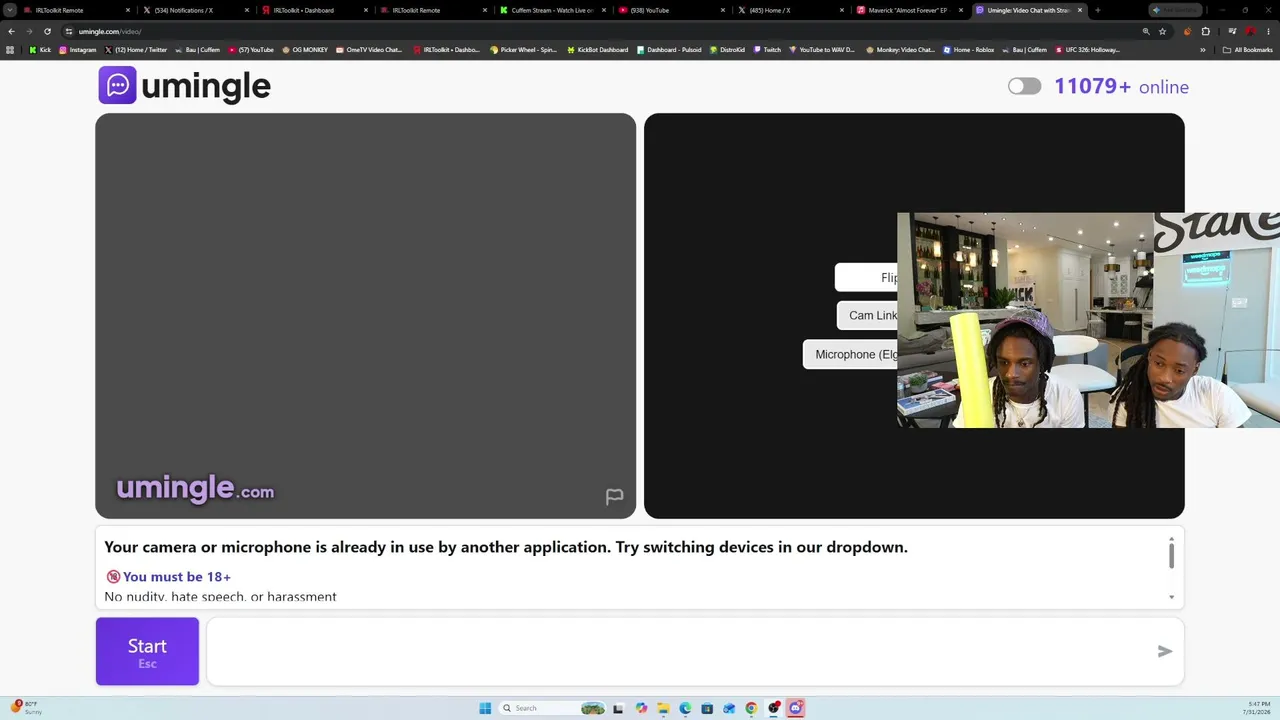The width and height of the screenshot is (1280, 720).
Task: Open the tab search dropdown arrow
Action: [10, 10]
